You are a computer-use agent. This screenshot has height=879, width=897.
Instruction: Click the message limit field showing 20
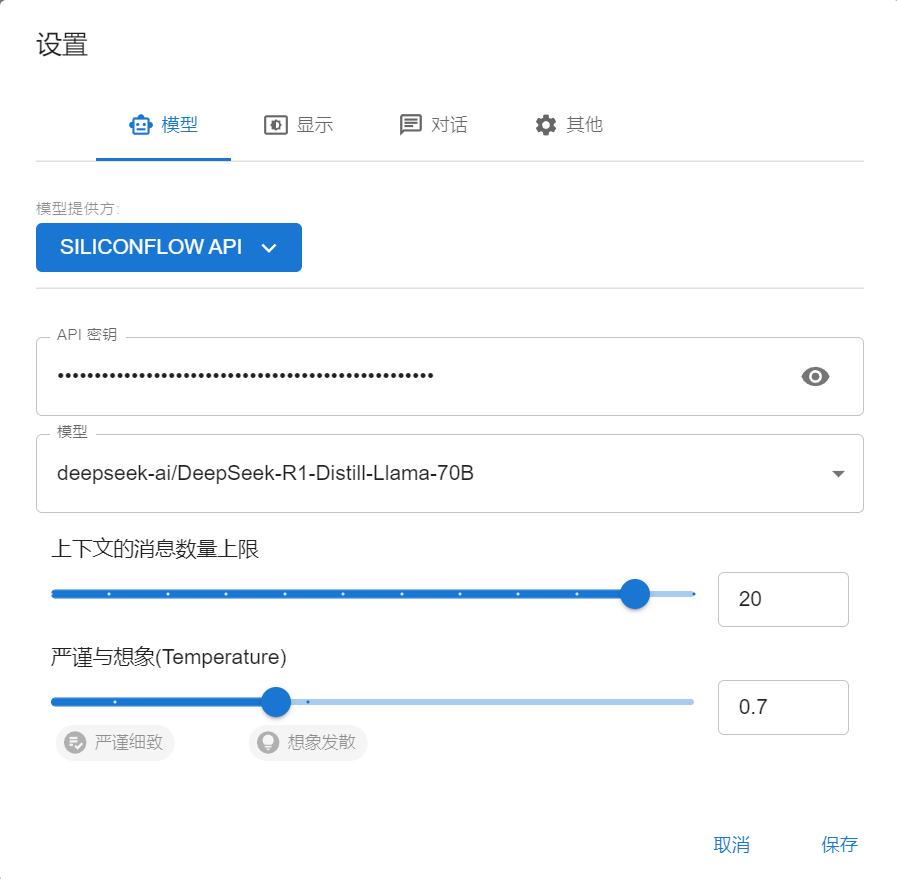[x=783, y=599]
